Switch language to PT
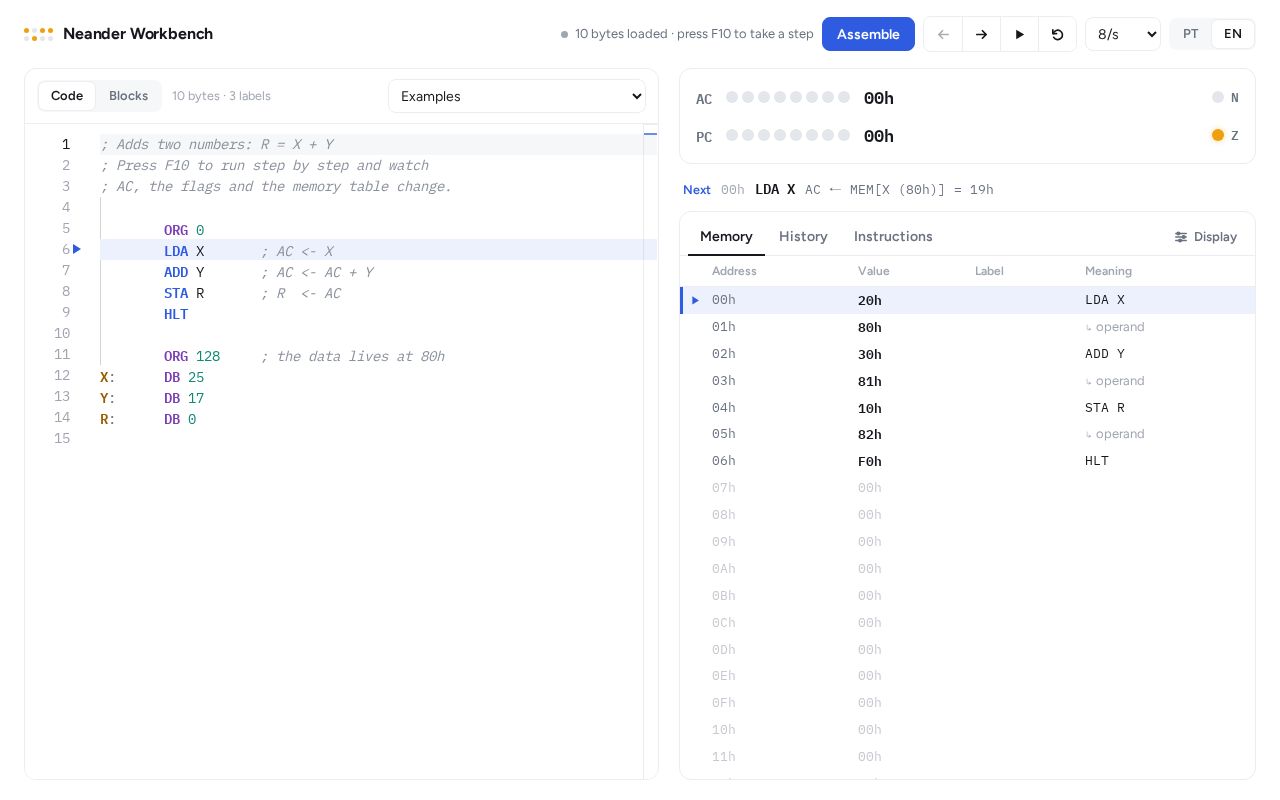The width and height of the screenshot is (1280, 800). pos(1191,34)
